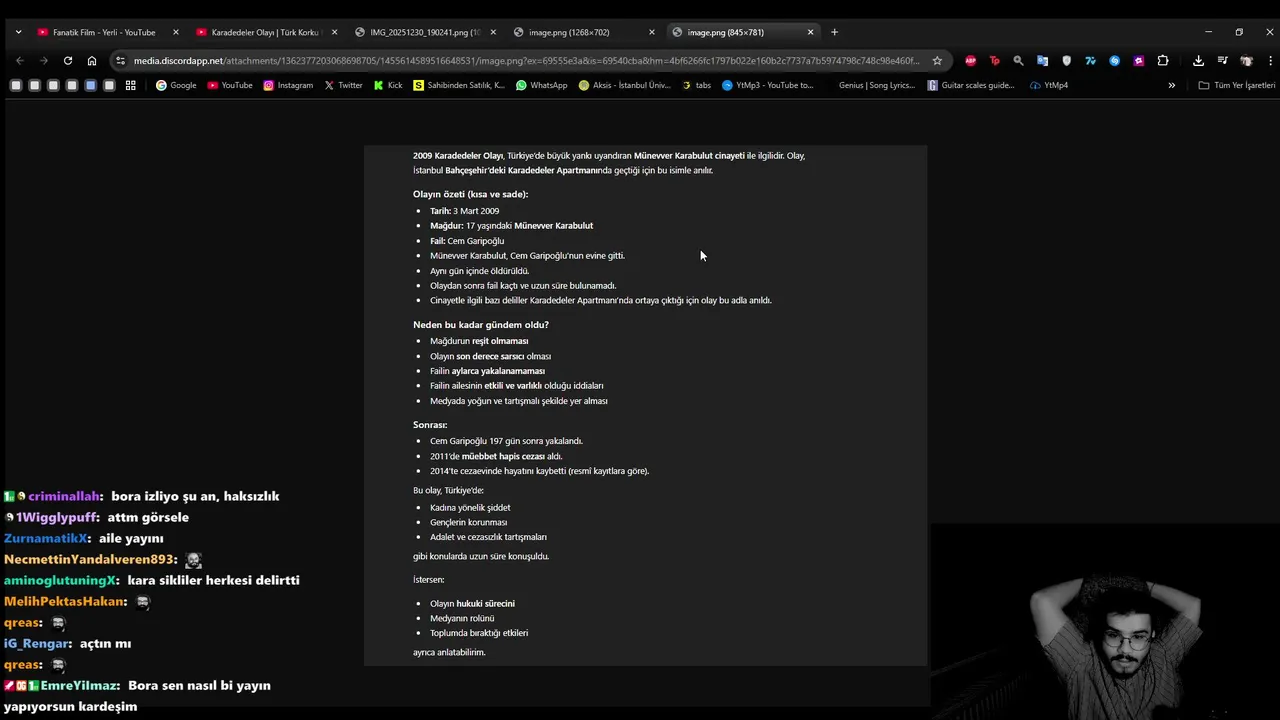The height and width of the screenshot is (720, 1280).
Task: Open the WhatsApp bookmark
Action: point(541,85)
